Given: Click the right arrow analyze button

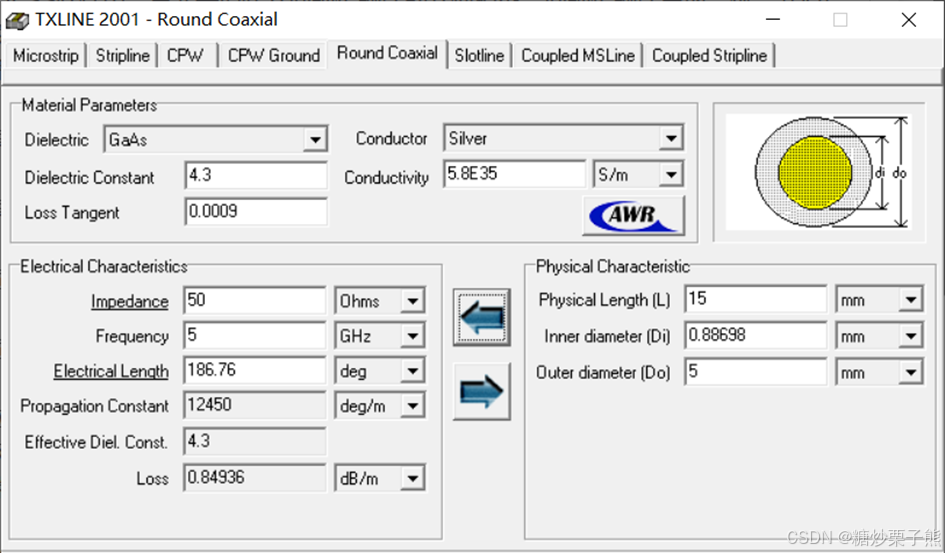Looking at the screenshot, I should point(482,392).
